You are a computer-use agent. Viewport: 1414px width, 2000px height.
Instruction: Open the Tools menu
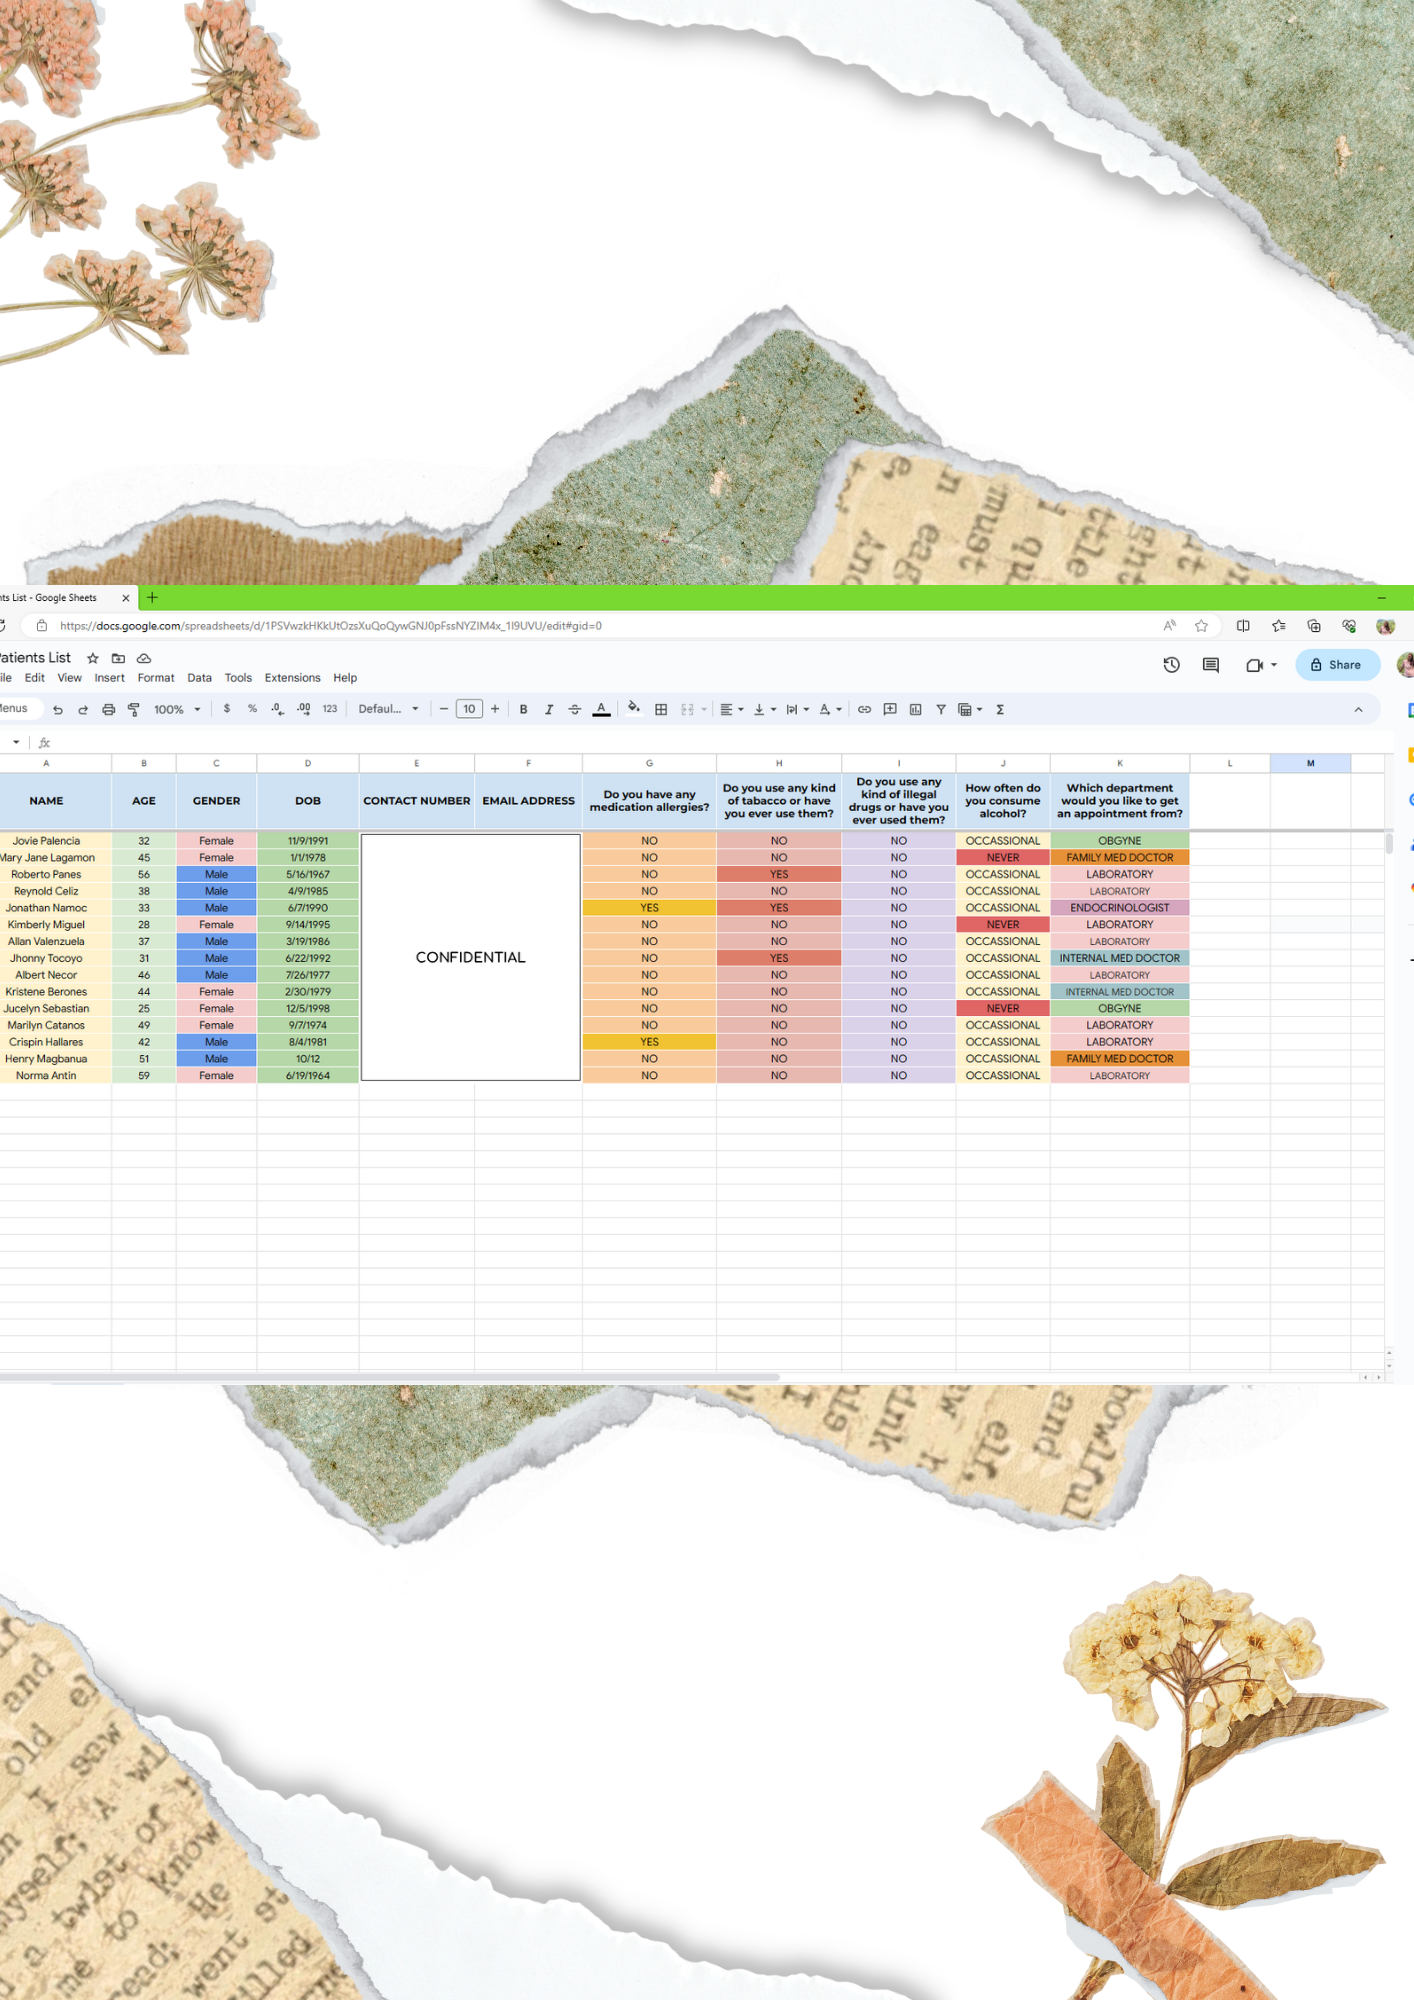click(238, 678)
